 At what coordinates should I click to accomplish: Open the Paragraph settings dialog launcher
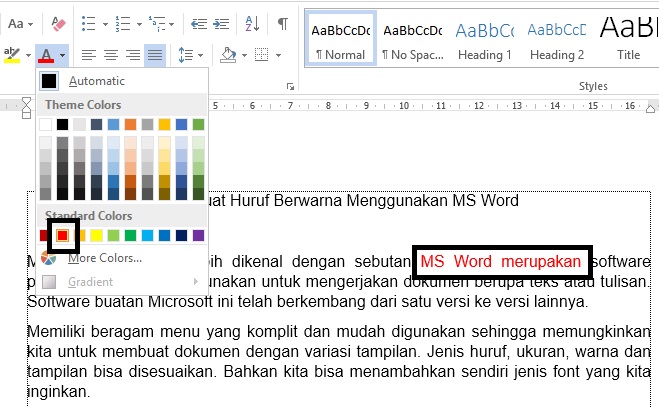[290, 86]
